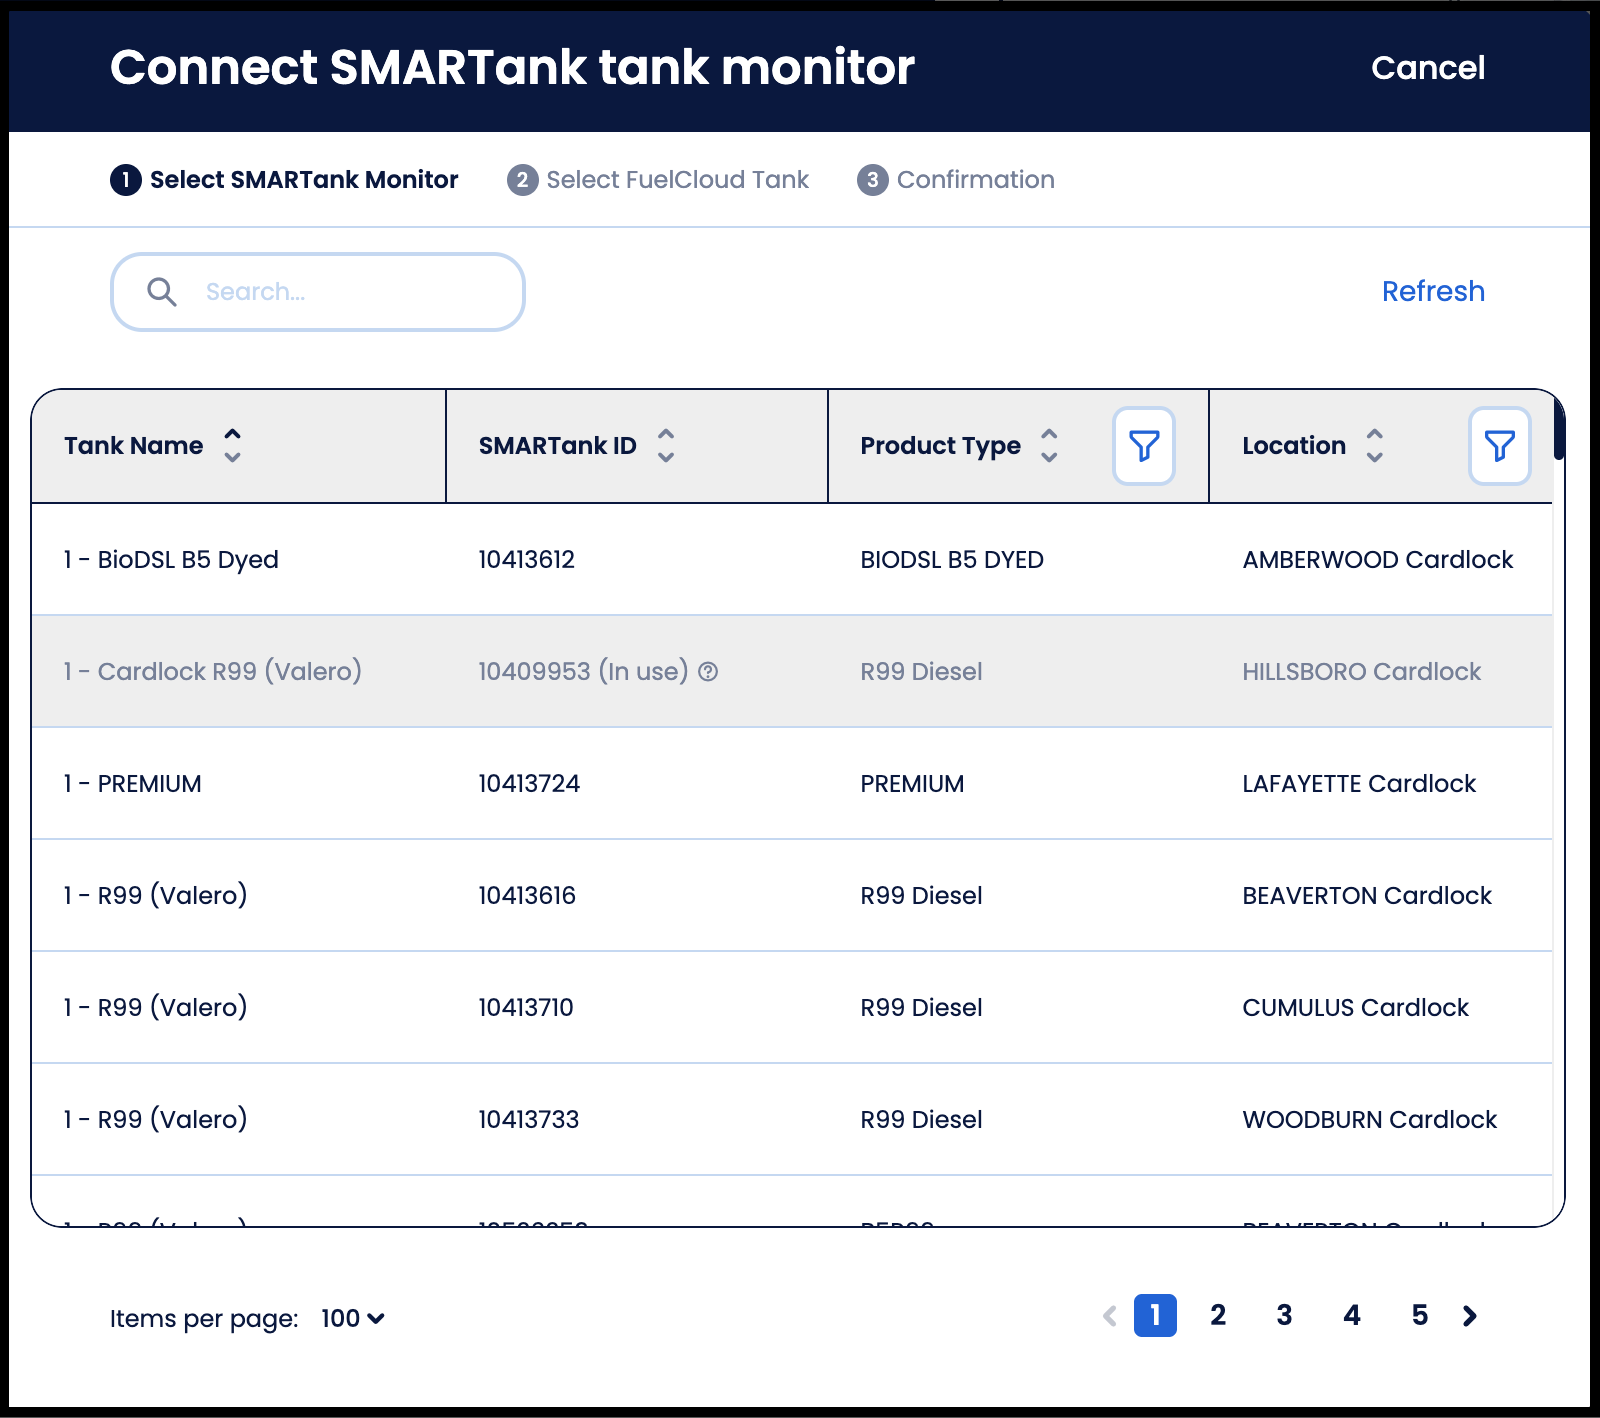The height and width of the screenshot is (1418, 1600).
Task: Click SMARTank ID 10413612
Action: pyautogui.click(x=527, y=560)
